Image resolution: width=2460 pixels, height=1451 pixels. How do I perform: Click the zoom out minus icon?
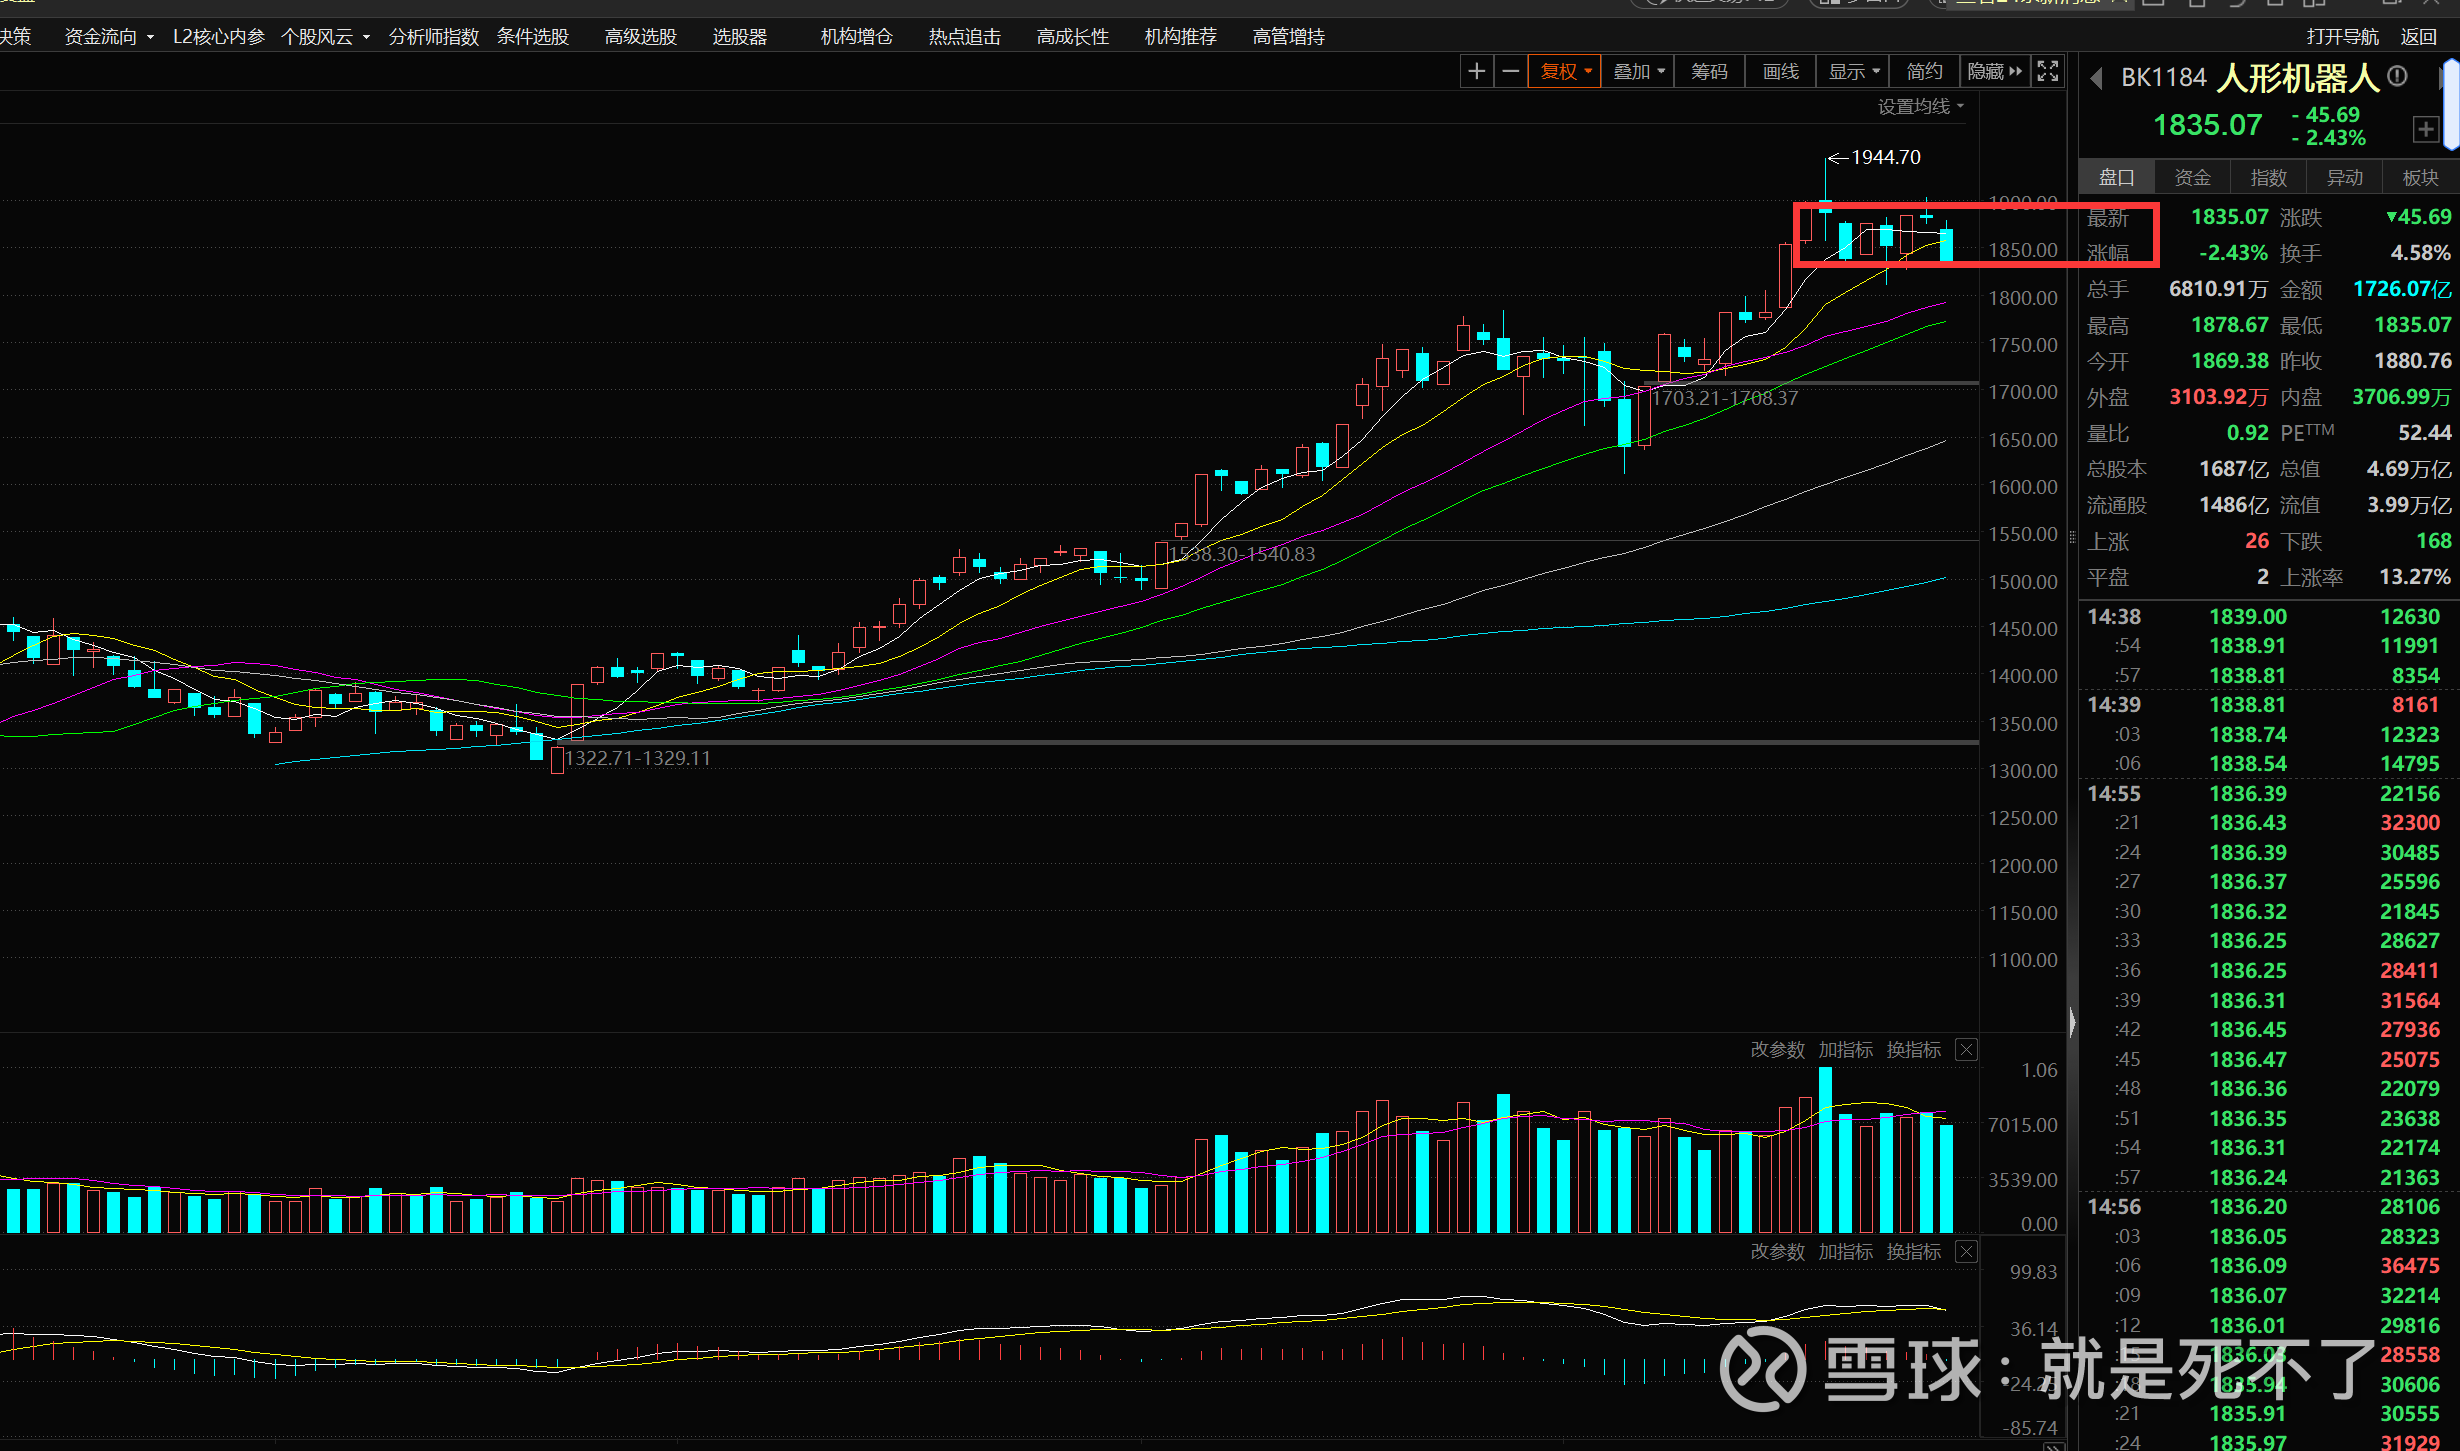coord(1511,72)
